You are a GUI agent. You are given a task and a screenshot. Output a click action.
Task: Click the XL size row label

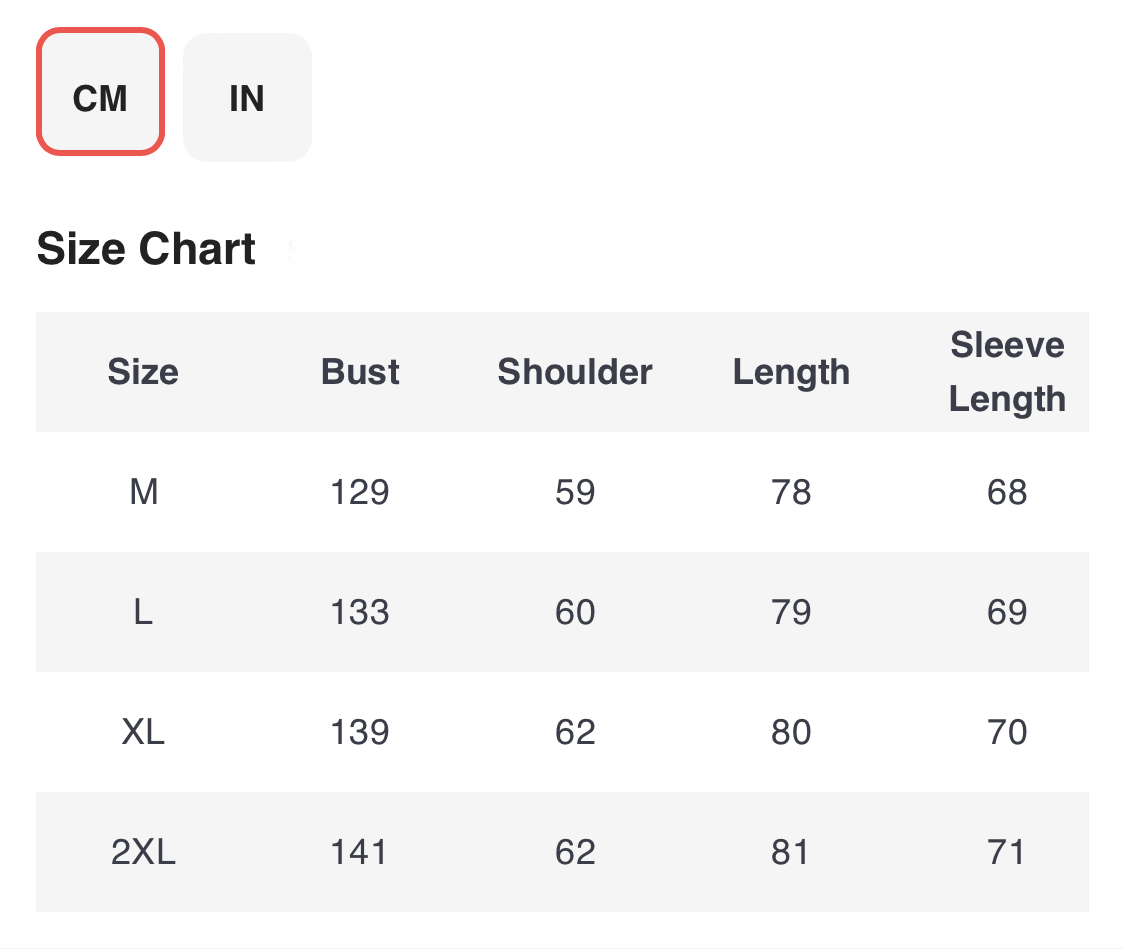(x=143, y=732)
